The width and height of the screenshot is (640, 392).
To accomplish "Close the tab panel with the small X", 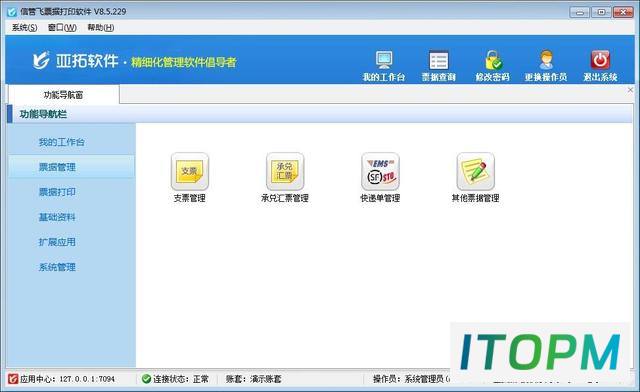I will (630, 89).
